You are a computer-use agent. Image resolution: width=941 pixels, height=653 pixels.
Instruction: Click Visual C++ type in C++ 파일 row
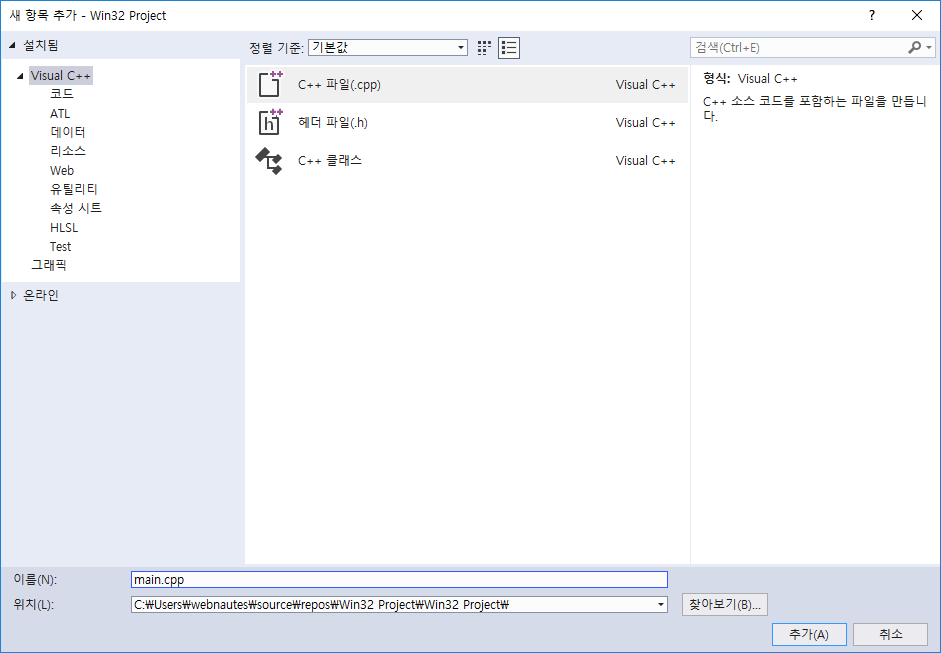tap(645, 85)
